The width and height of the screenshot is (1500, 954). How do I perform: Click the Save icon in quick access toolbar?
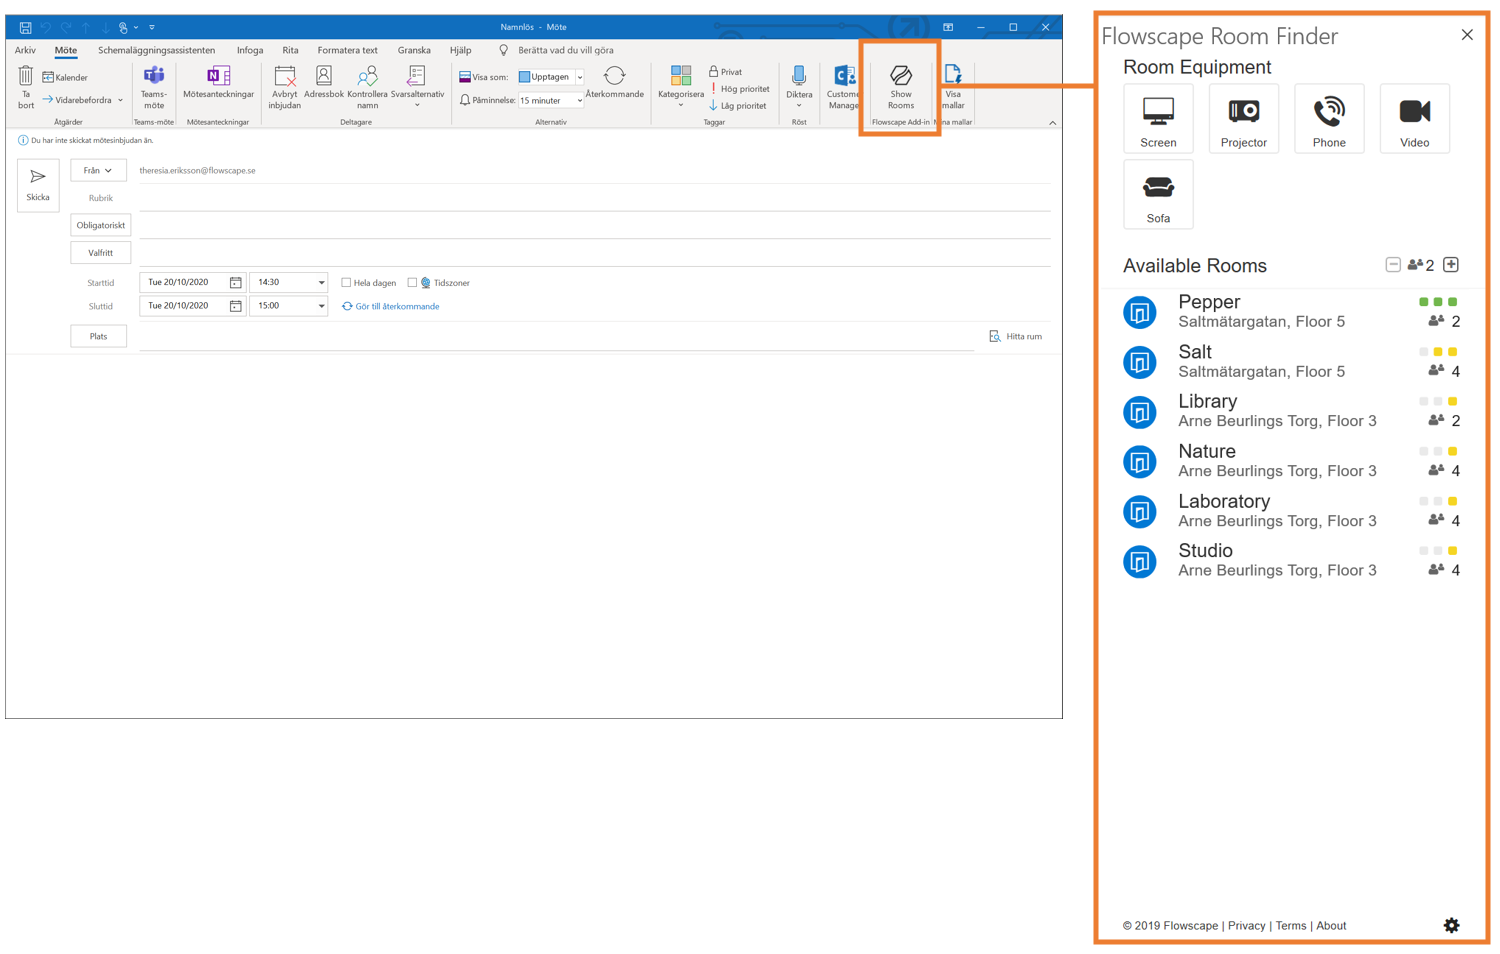(25, 27)
